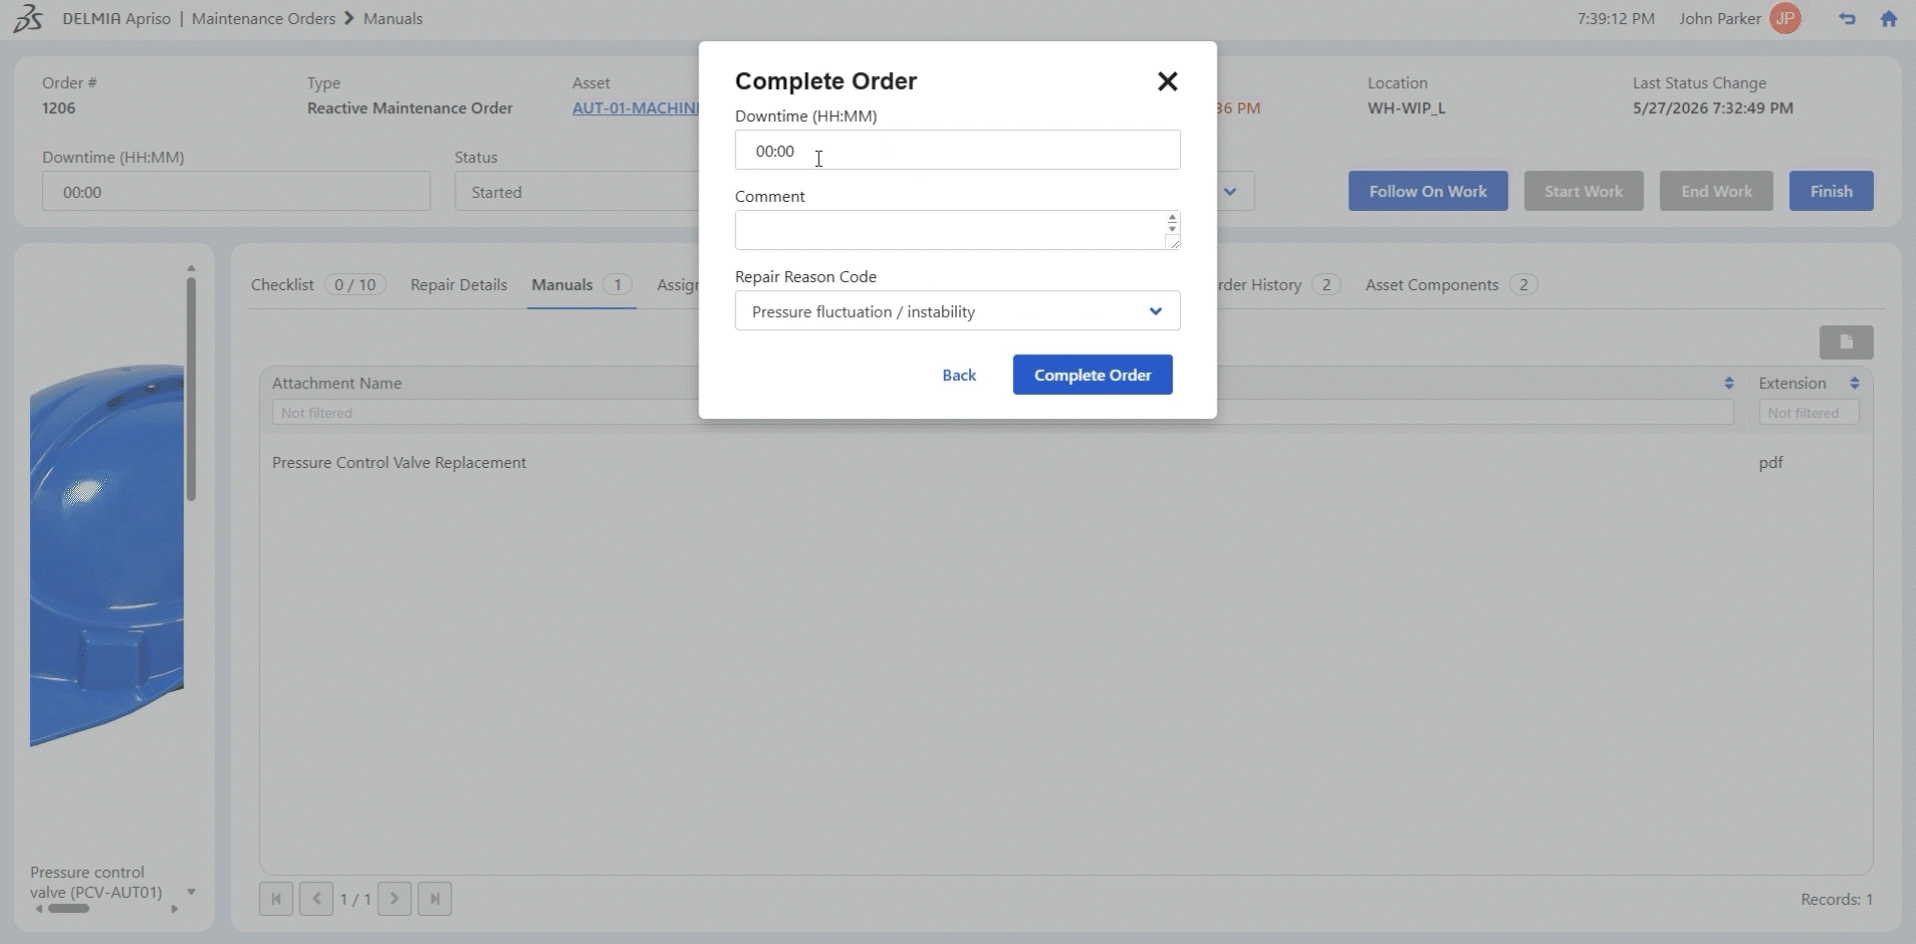Open the Order History tab

[1279, 285]
